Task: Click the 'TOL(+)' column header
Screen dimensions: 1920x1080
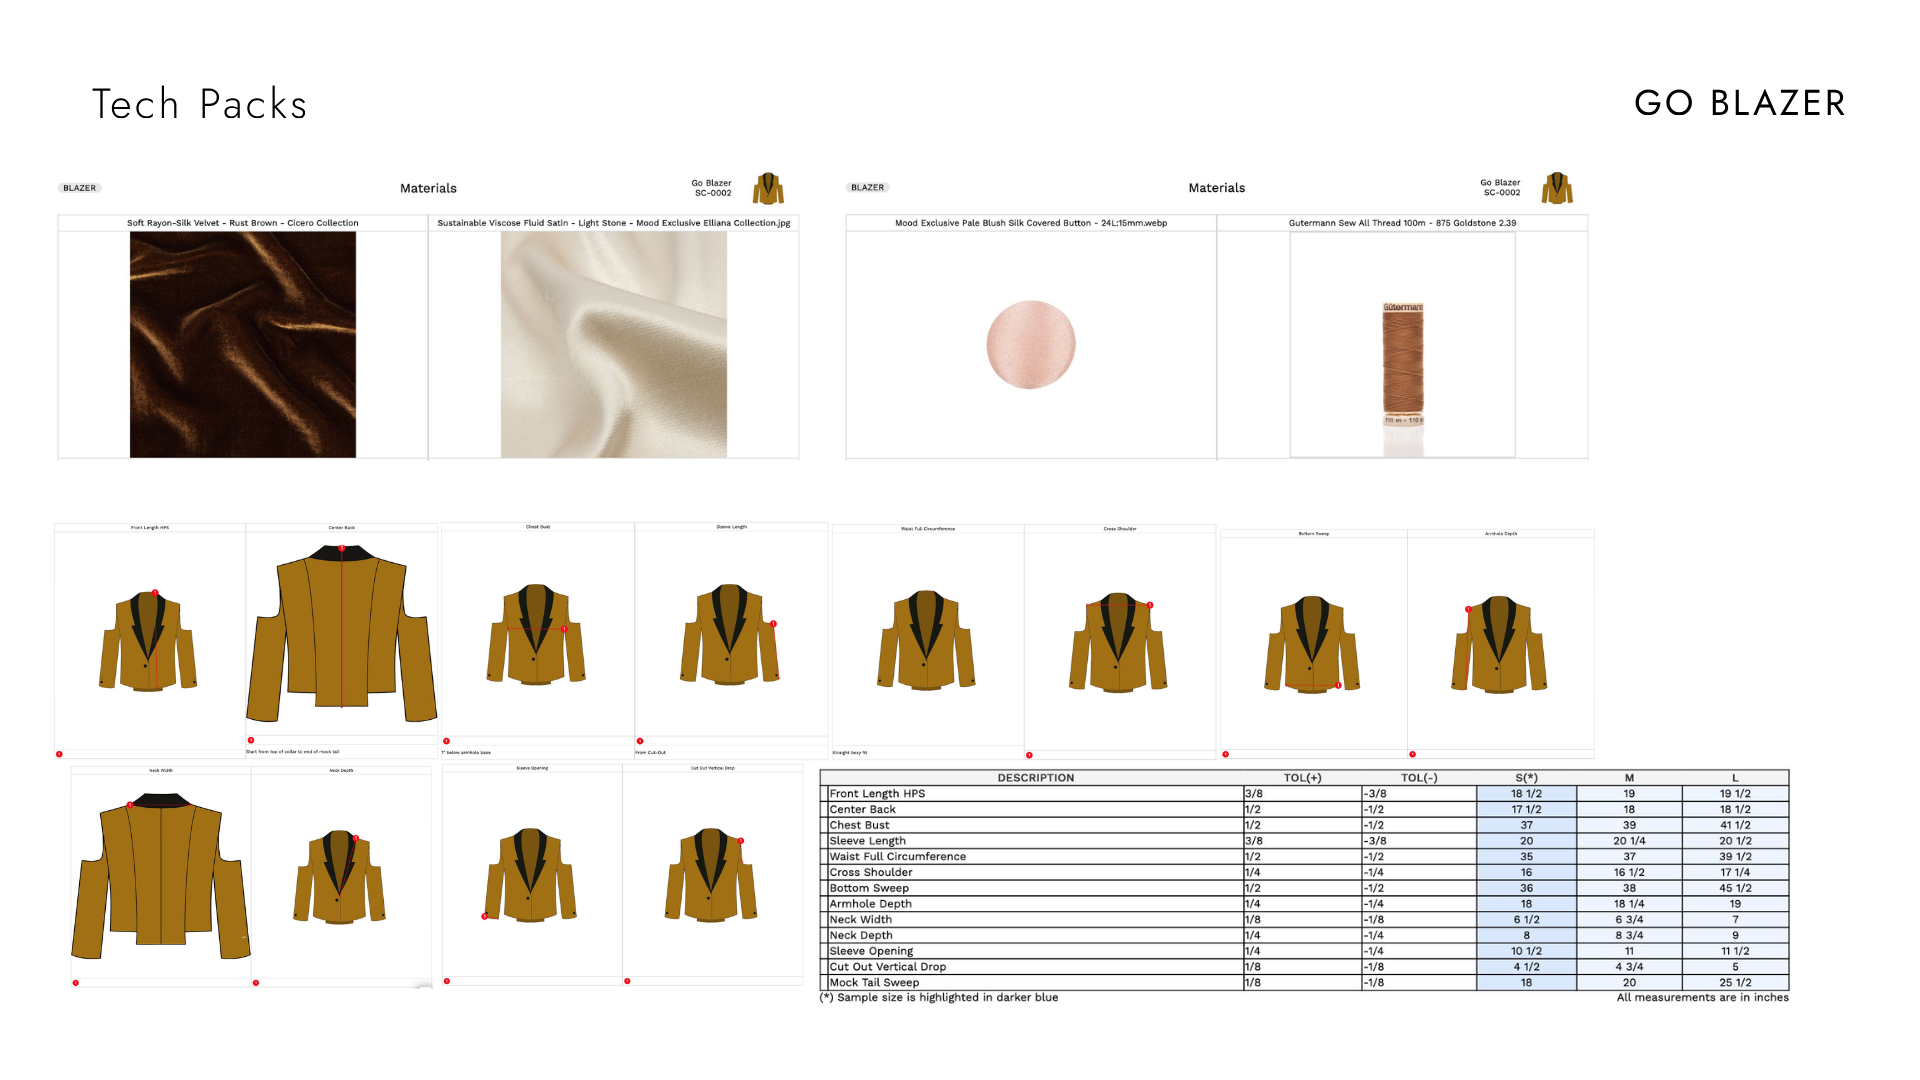Action: coord(1302,778)
